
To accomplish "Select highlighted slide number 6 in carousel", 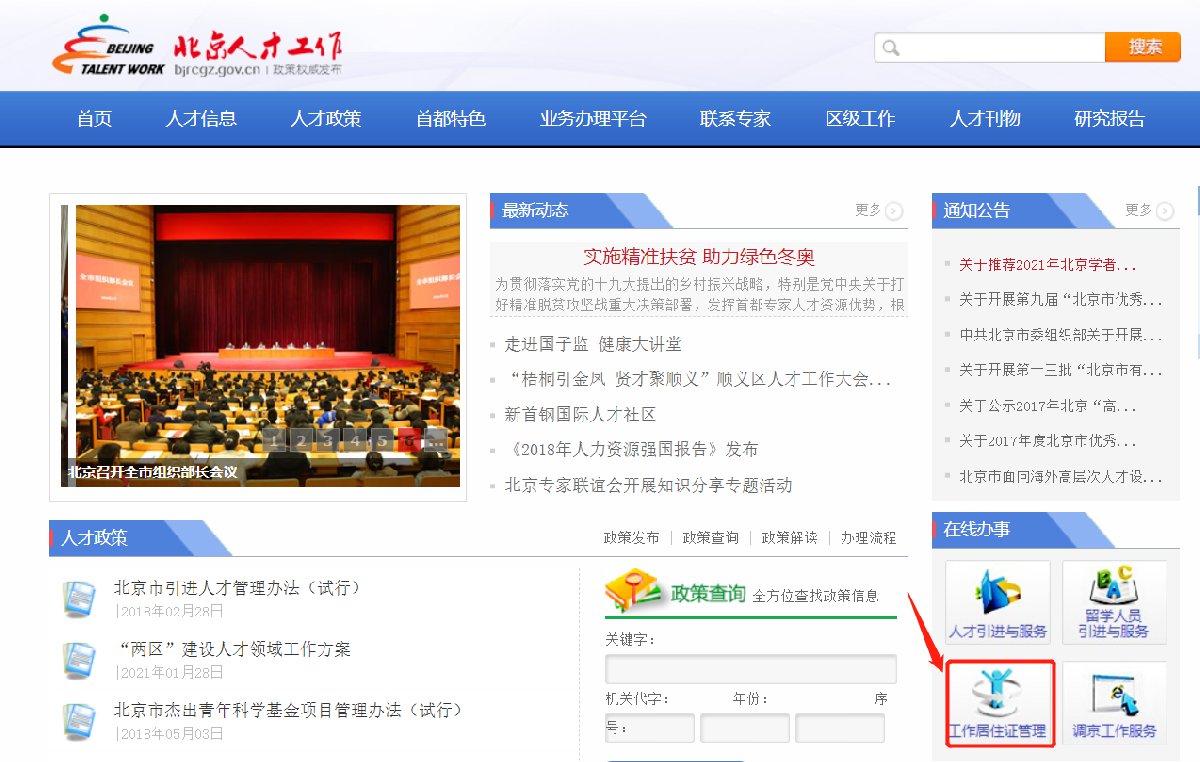I will pos(408,439).
